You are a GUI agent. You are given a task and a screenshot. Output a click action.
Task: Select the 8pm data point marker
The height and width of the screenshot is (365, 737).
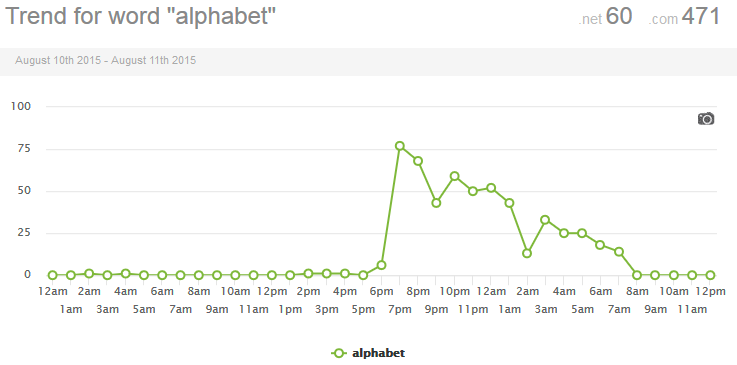tap(418, 161)
